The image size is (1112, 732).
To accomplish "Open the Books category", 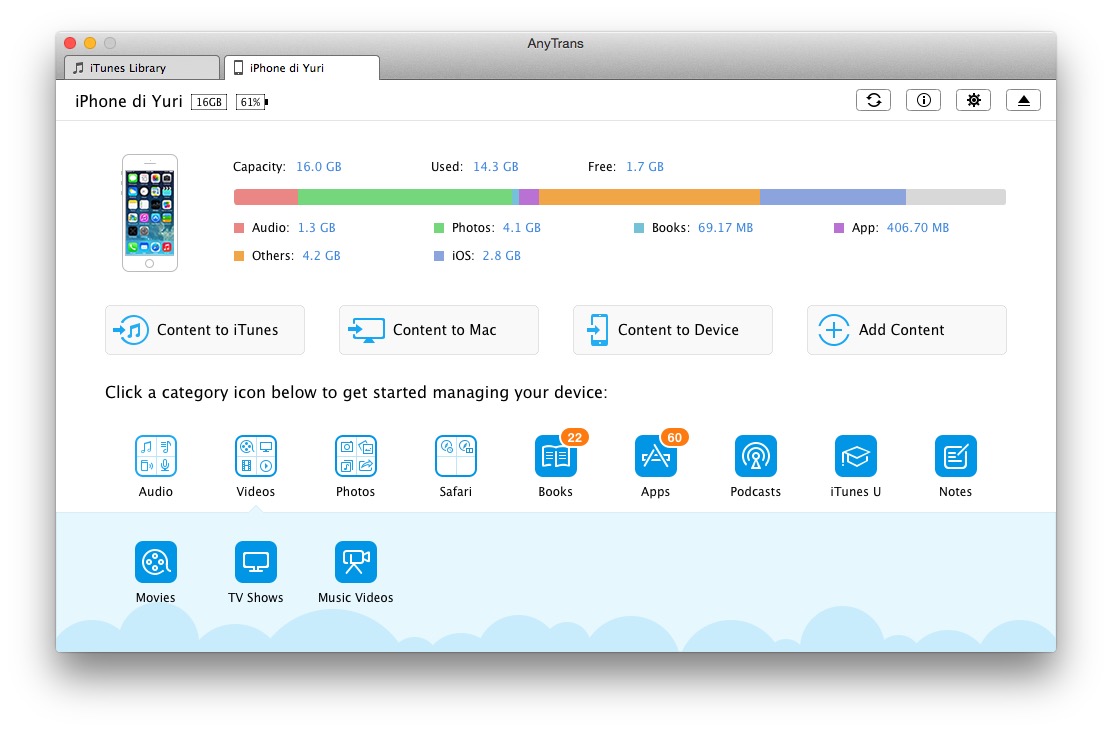I will coord(556,456).
